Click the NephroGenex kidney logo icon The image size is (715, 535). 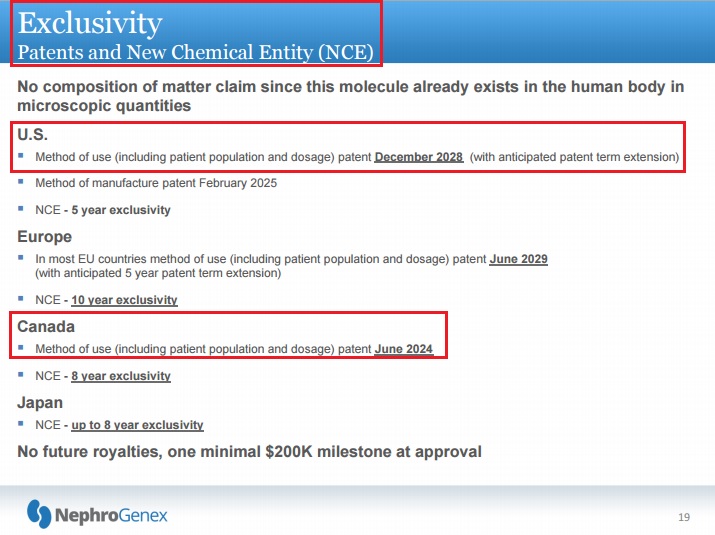point(39,513)
